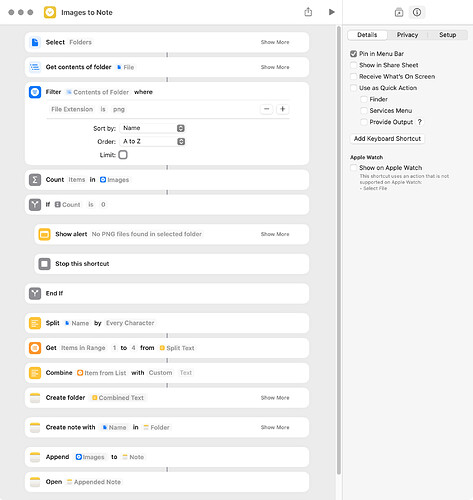The image size is (473, 500).
Task: Switch to the Privacy tab
Action: click(407, 35)
